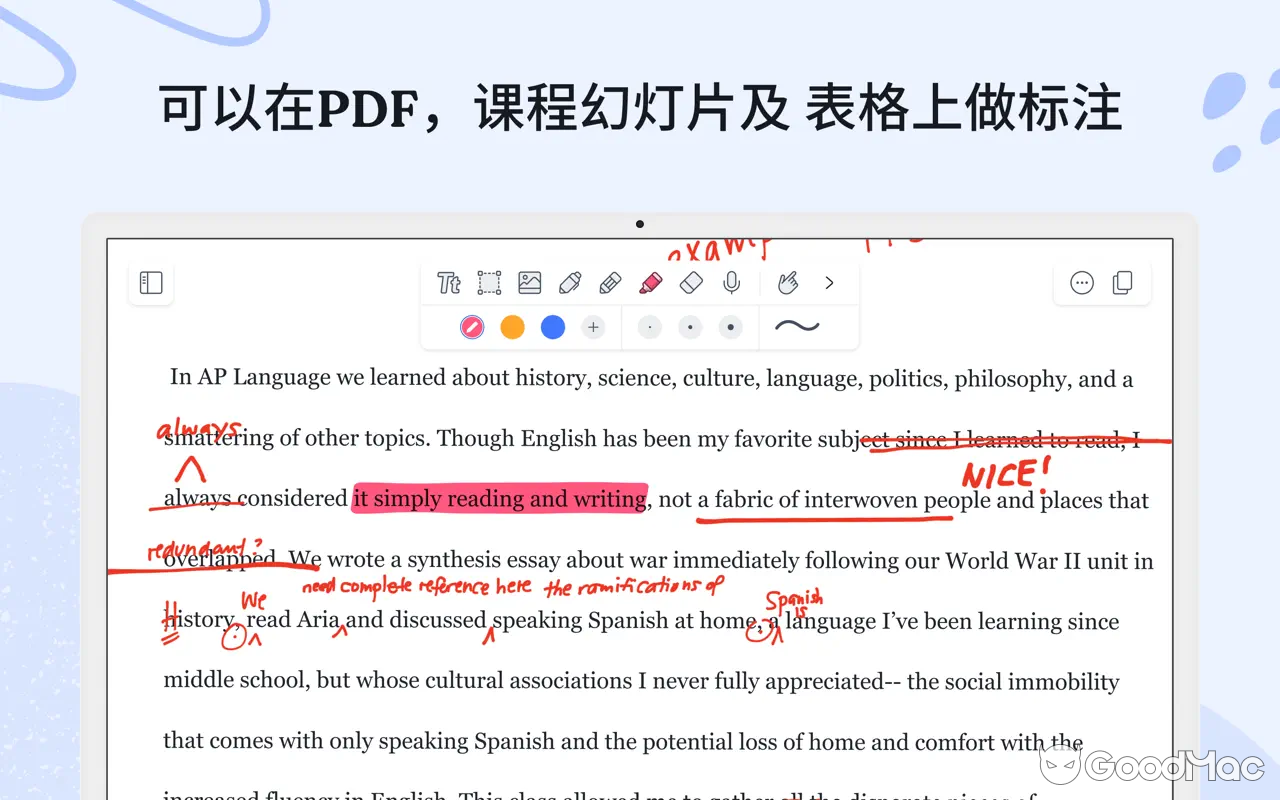This screenshot has width=1280, height=800.
Task: Start audio recording with microphone icon
Action: (x=732, y=283)
